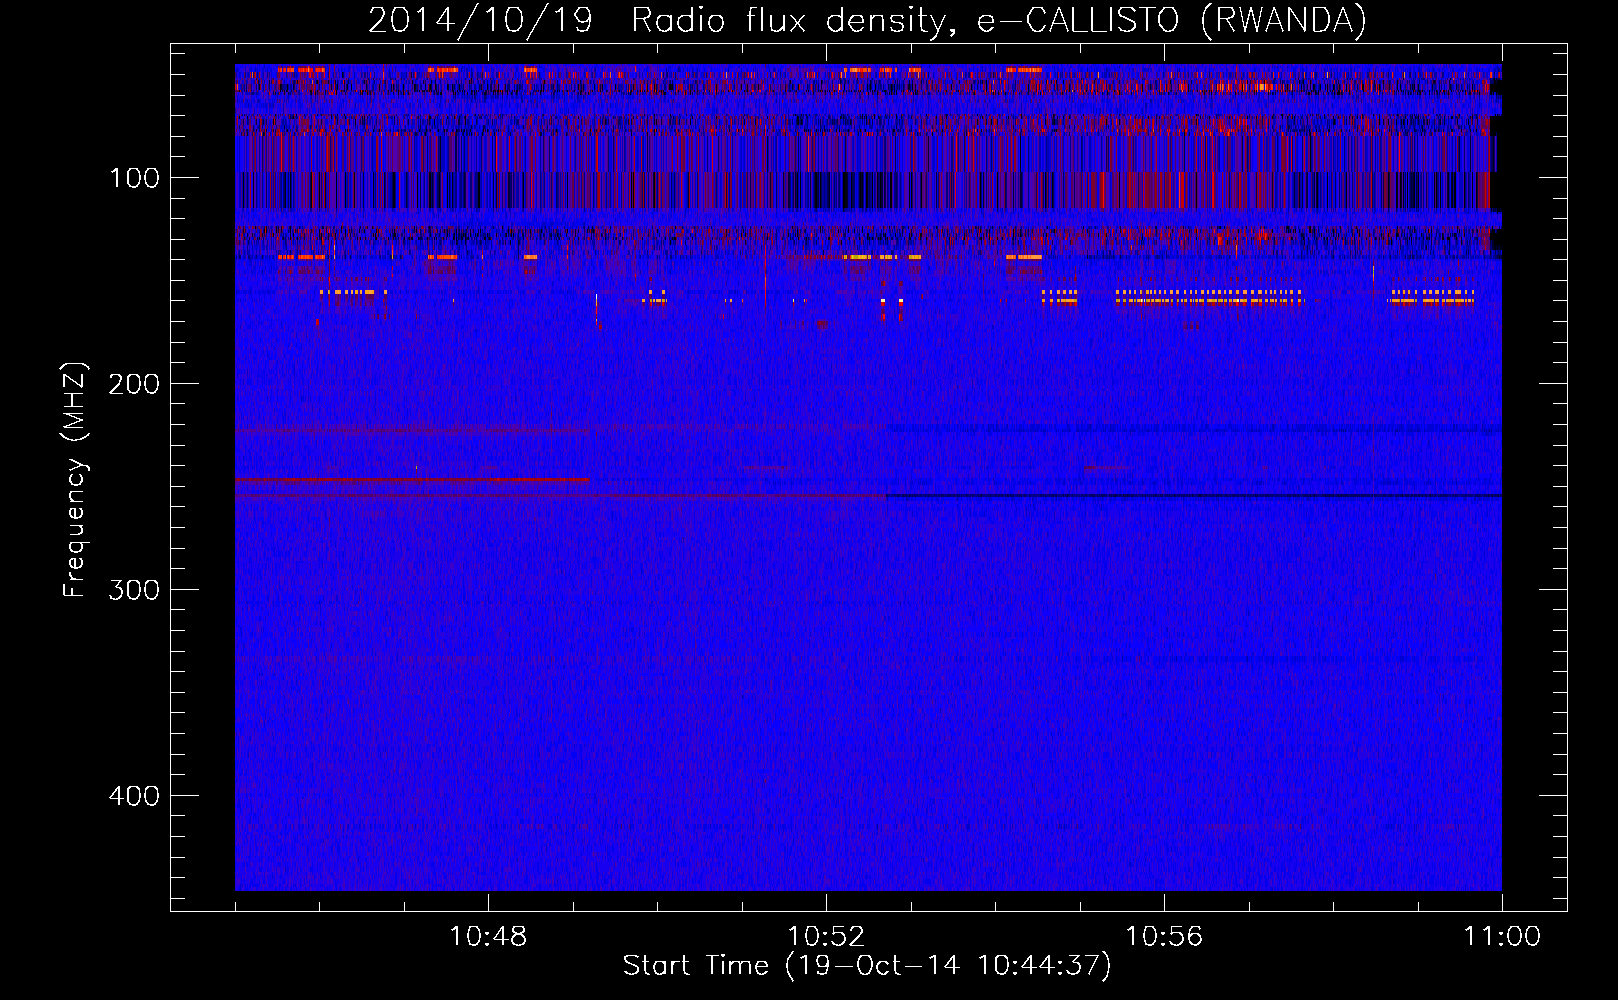Click the time axis label '11:00'
The height and width of the screenshot is (1000, 1618).
(1502, 936)
